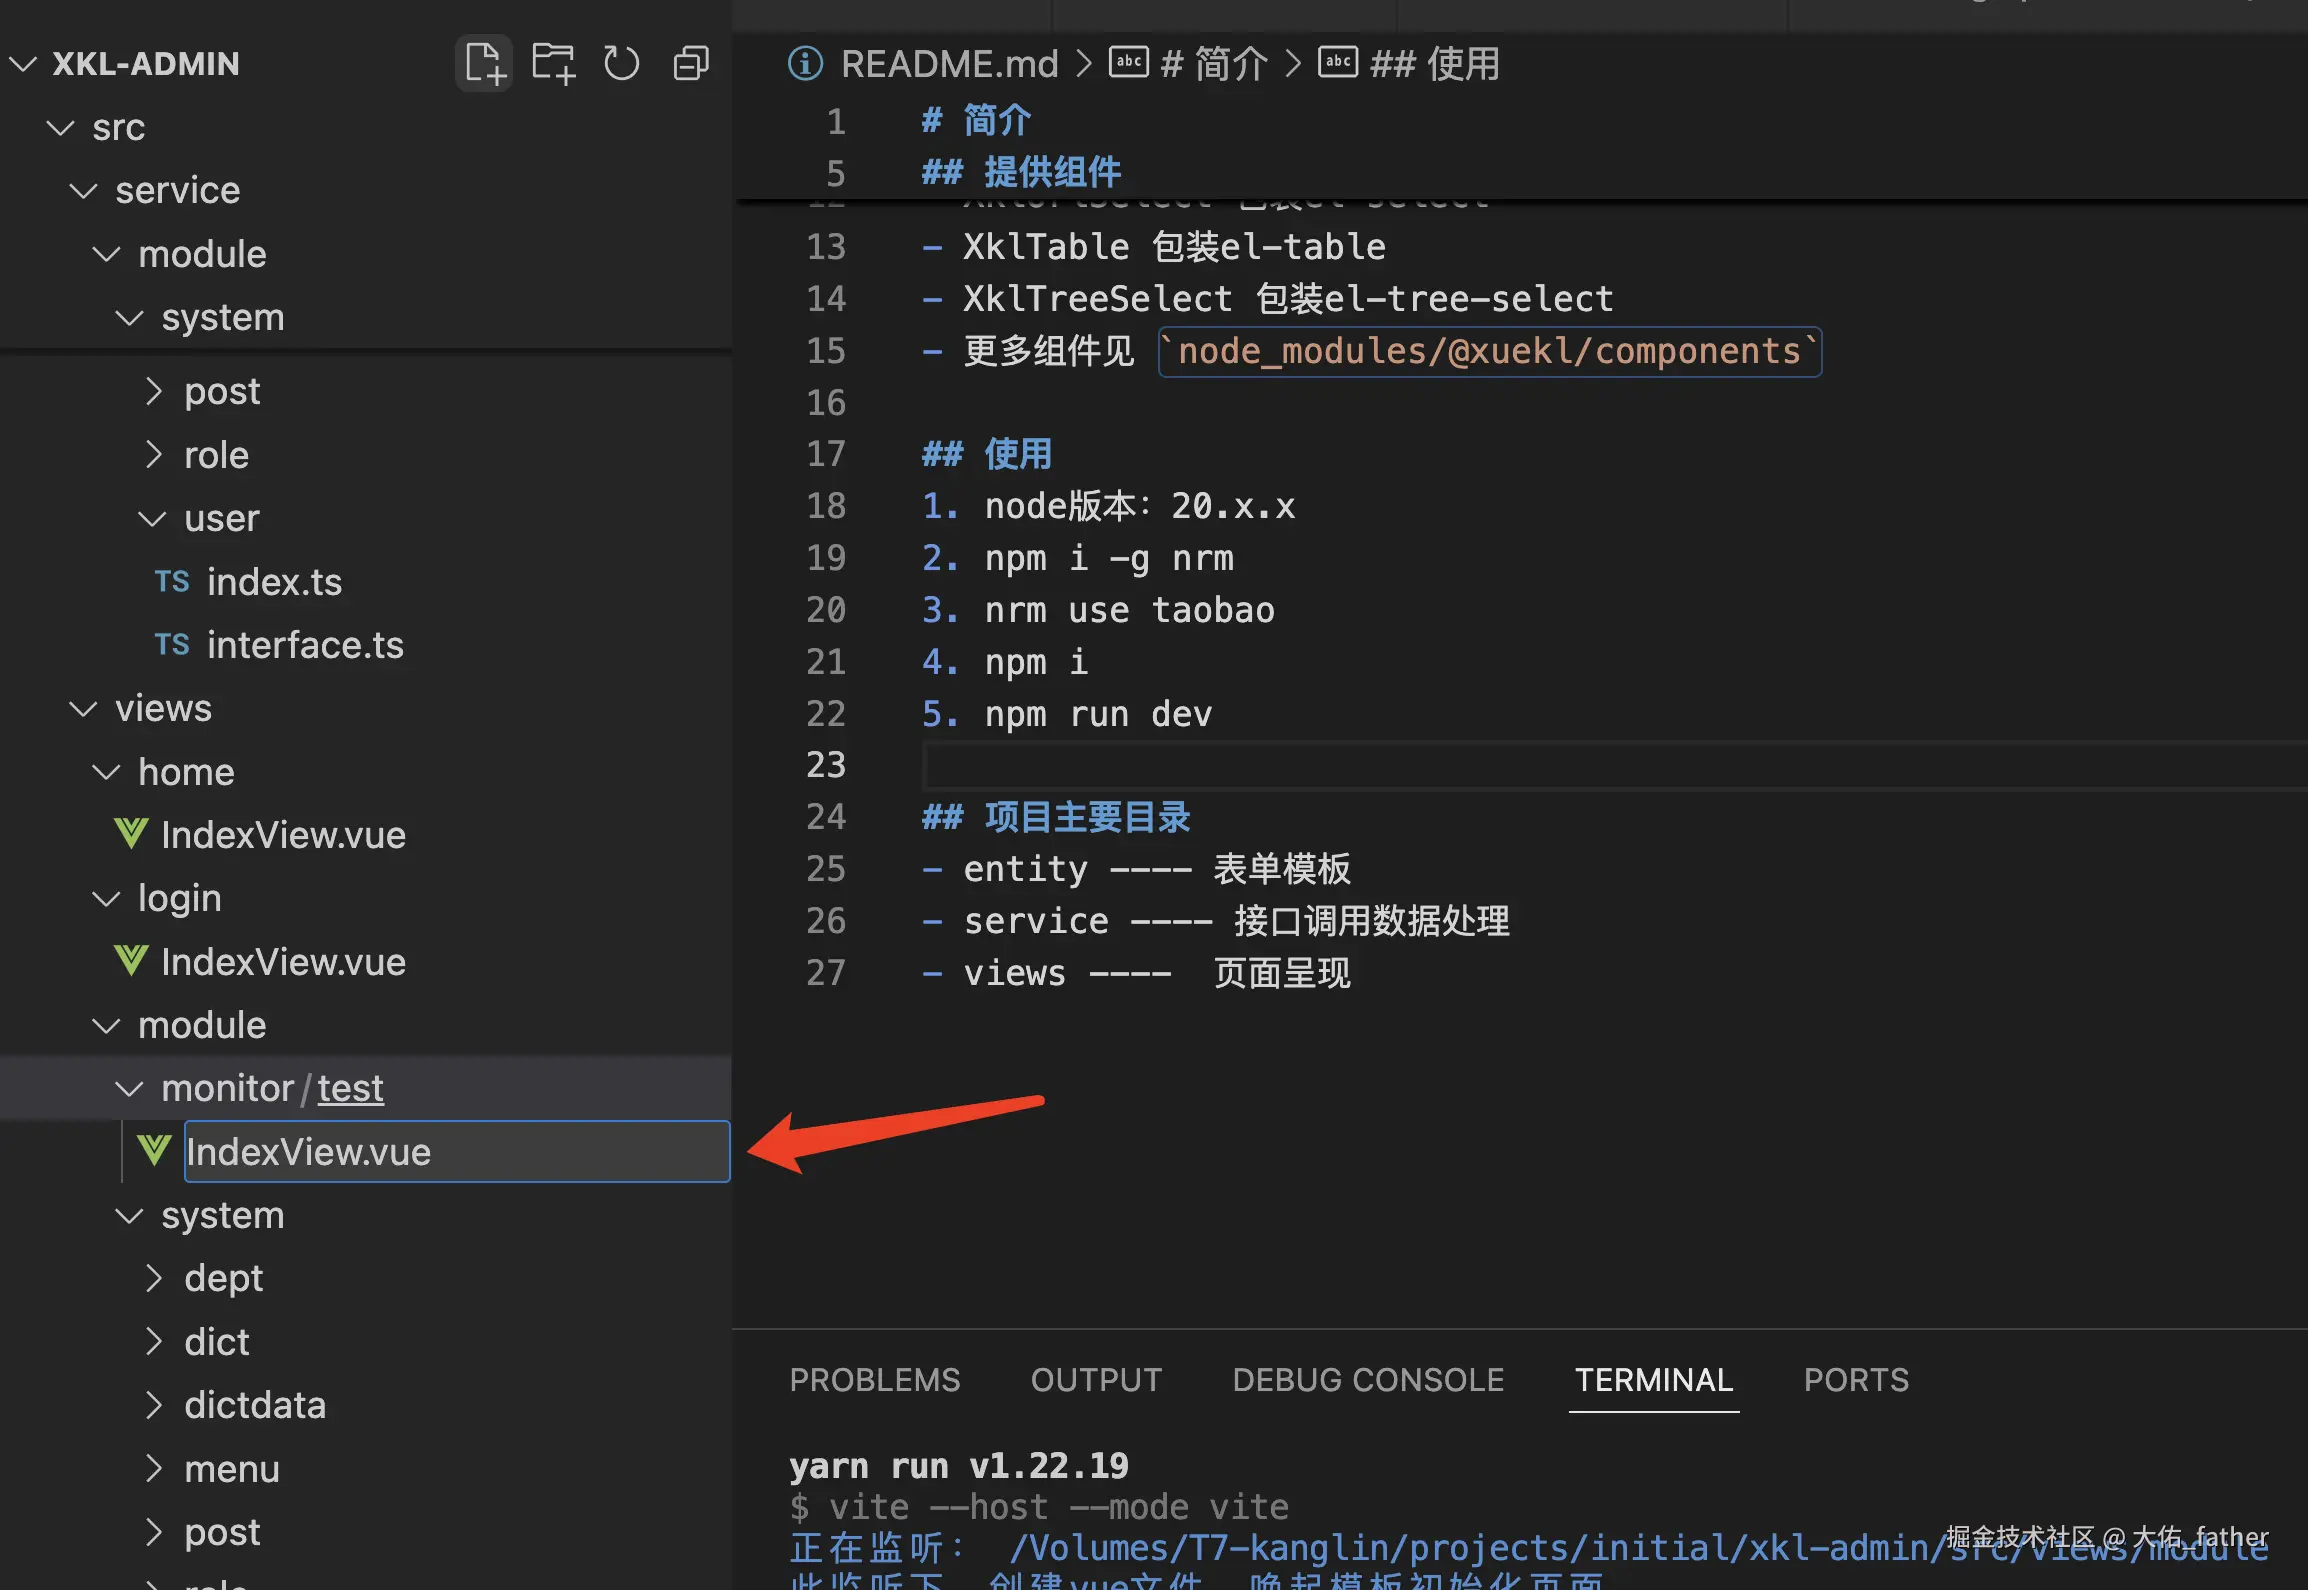Click '# 简介' breadcrumb segment
Image resolution: width=2308 pixels, height=1590 pixels.
(1213, 64)
